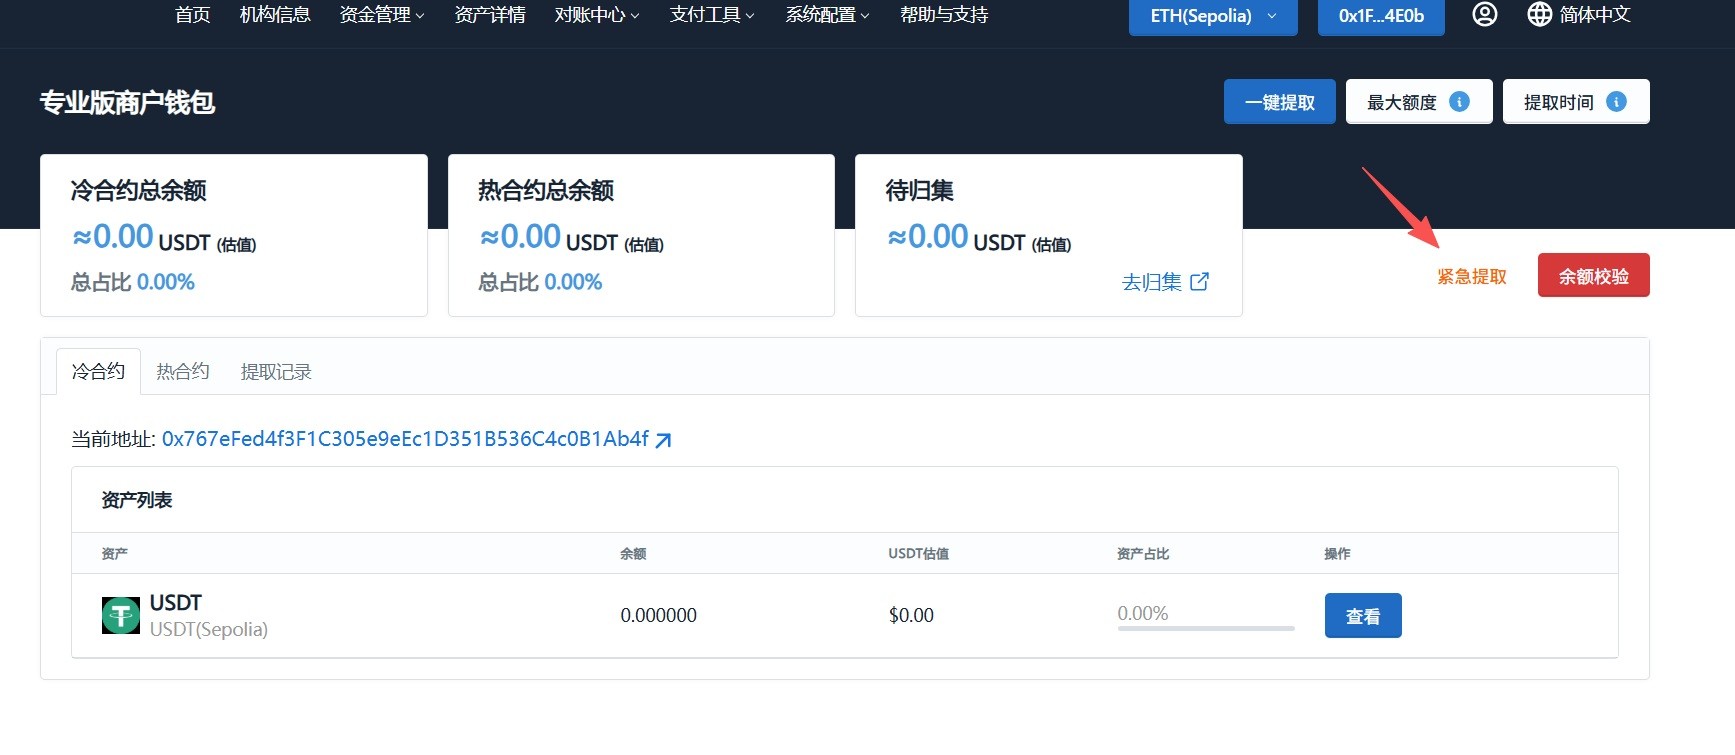Open 资产详情 menu item
The width and height of the screenshot is (1735, 755).
490,15
